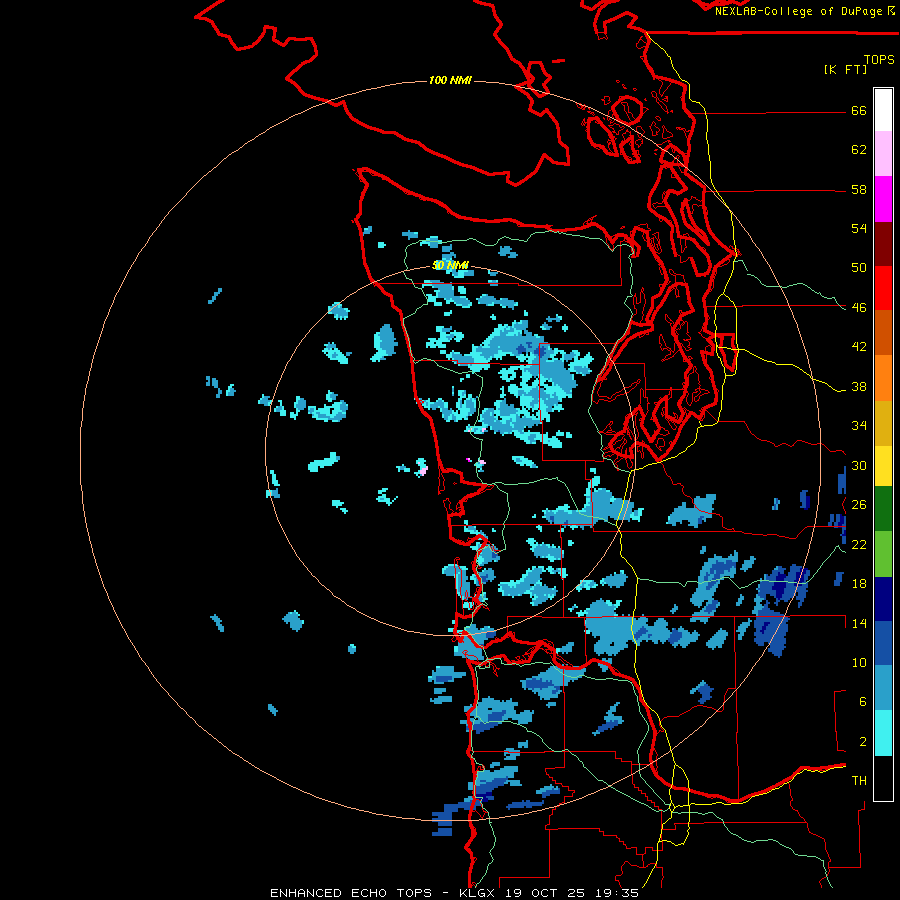Click the "TOPS" legend title
This screenshot has width=900, height=900.
879,59
